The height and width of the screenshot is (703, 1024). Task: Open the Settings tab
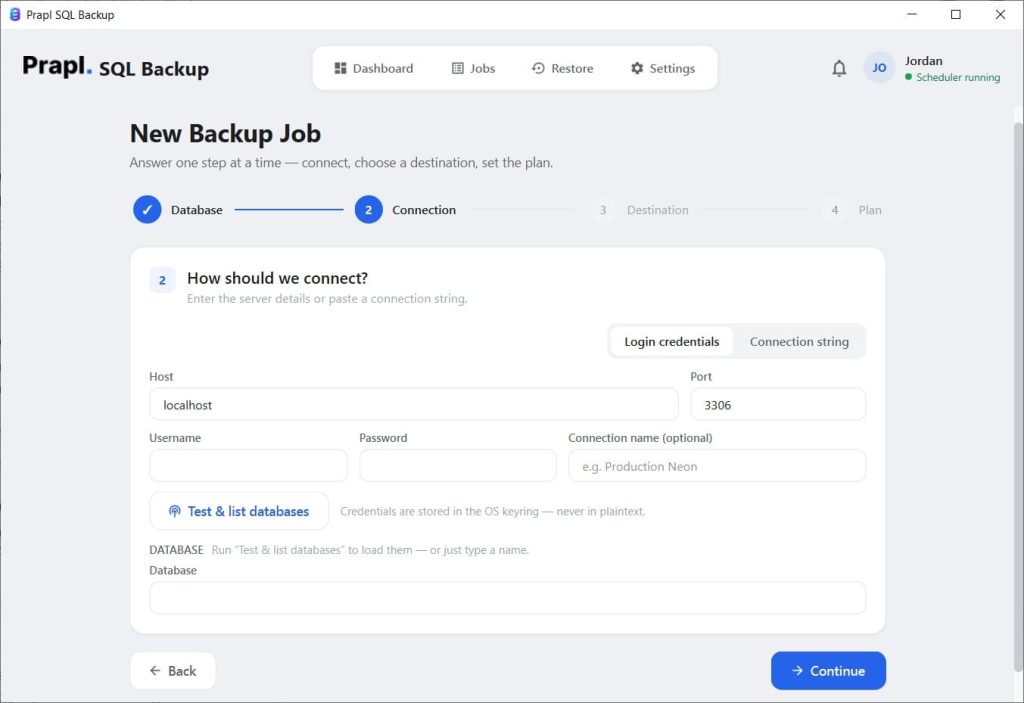663,68
